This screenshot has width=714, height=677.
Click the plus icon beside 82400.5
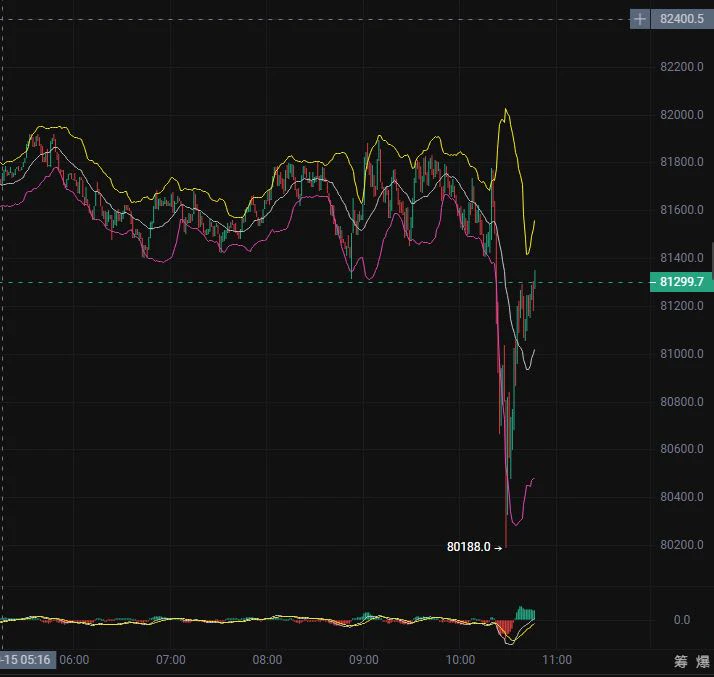tap(640, 19)
